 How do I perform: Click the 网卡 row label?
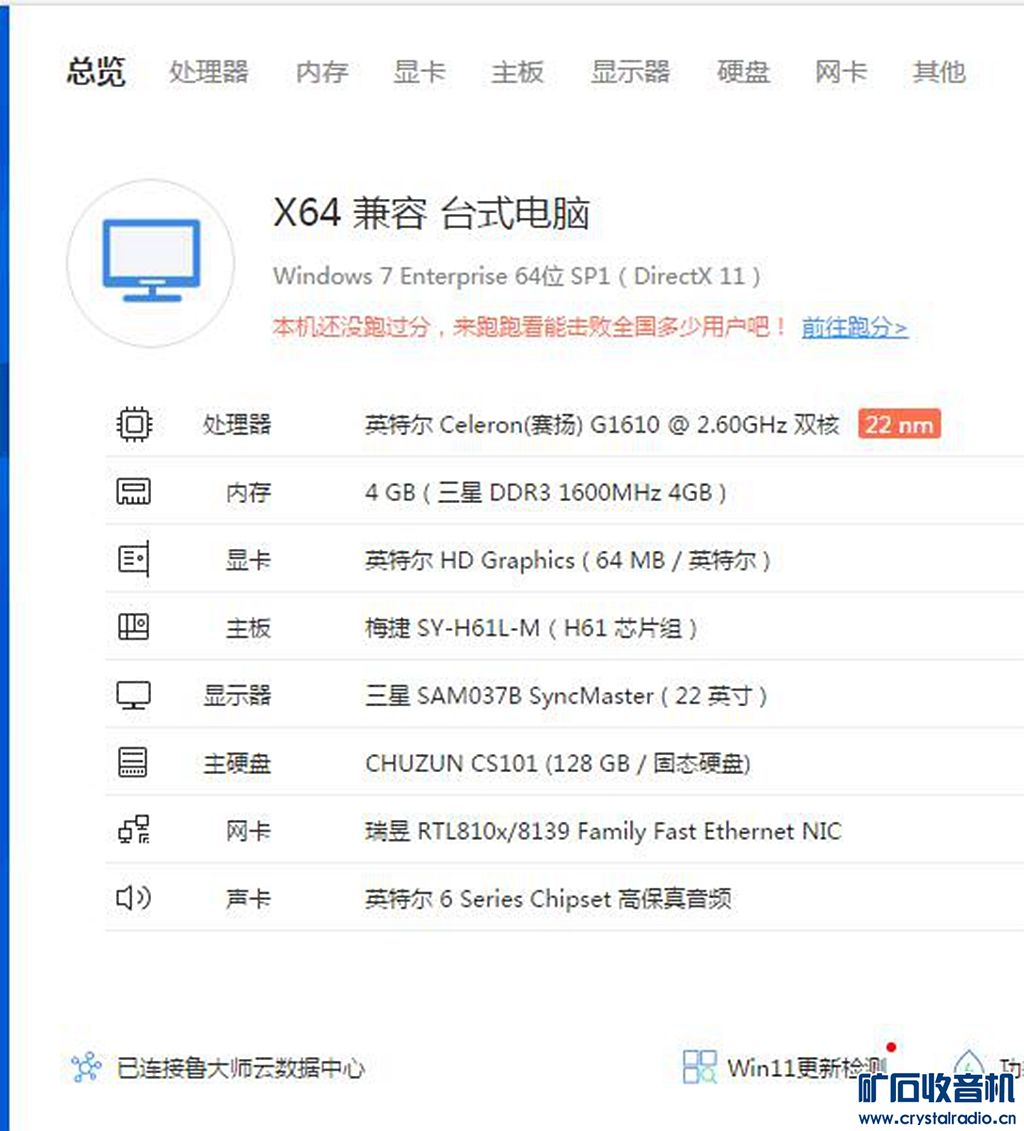pos(248,831)
